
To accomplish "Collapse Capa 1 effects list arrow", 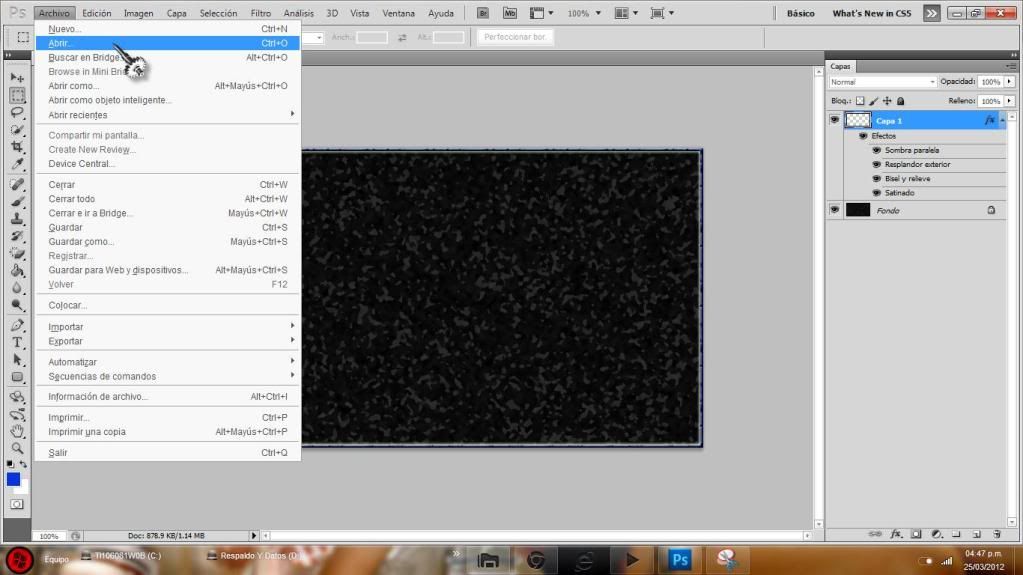I will [x=1003, y=120].
